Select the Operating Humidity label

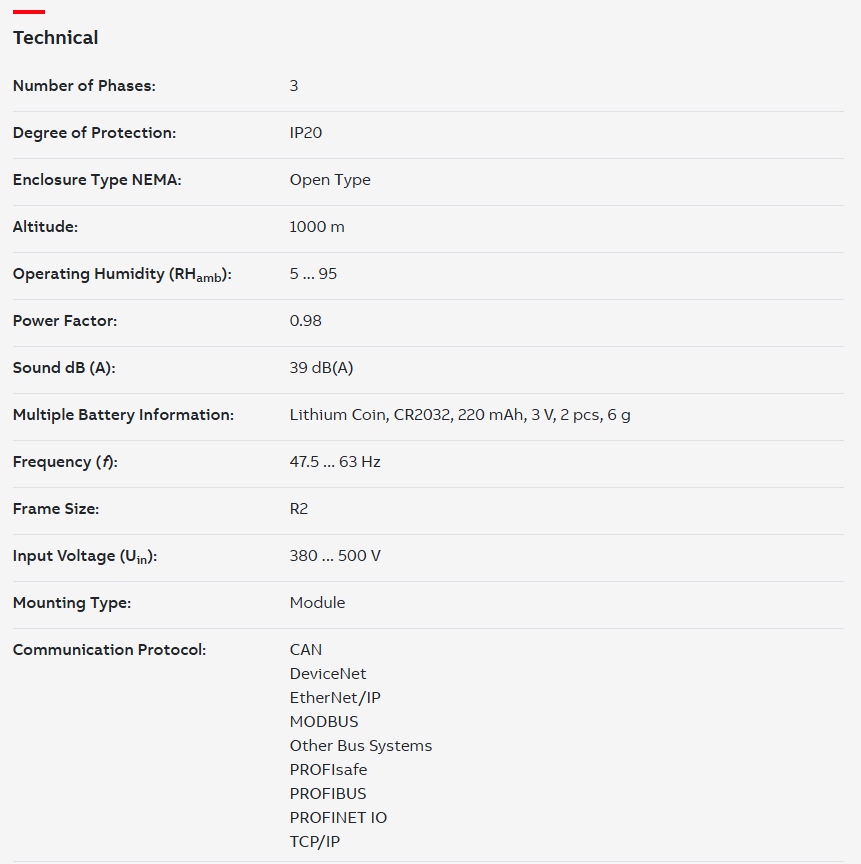[x=122, y=274]
